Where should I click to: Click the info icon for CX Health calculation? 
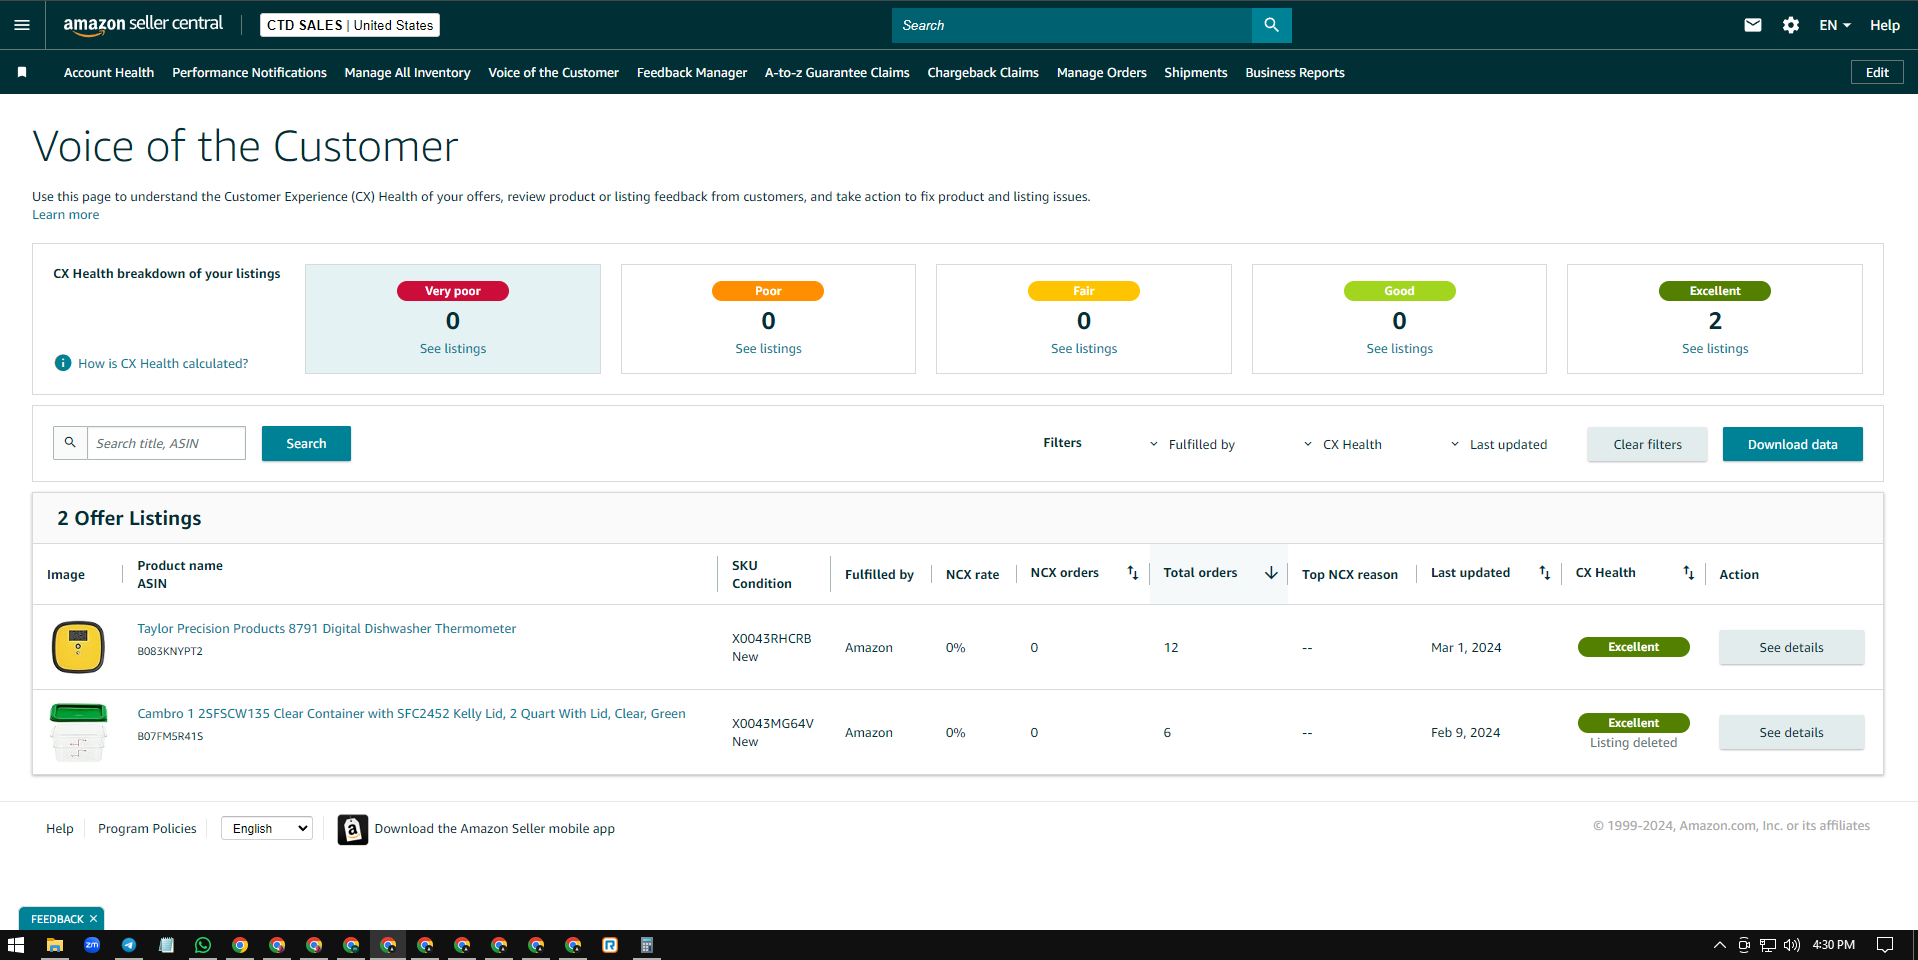coord(63,363)
